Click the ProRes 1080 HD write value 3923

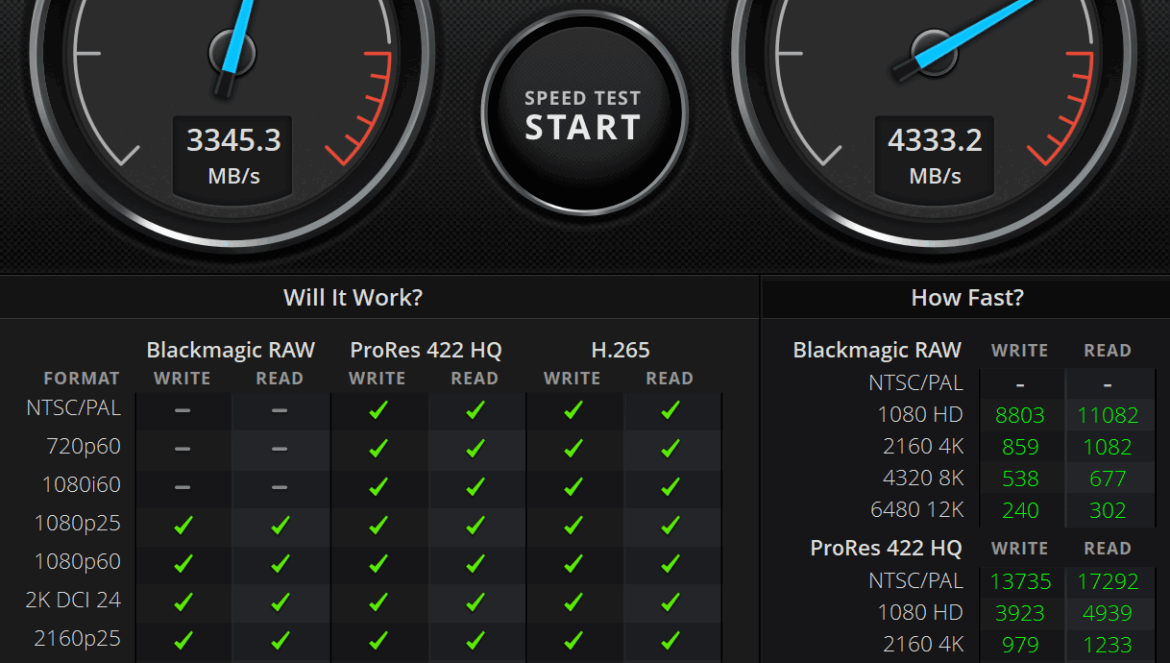coord(1020,613)
